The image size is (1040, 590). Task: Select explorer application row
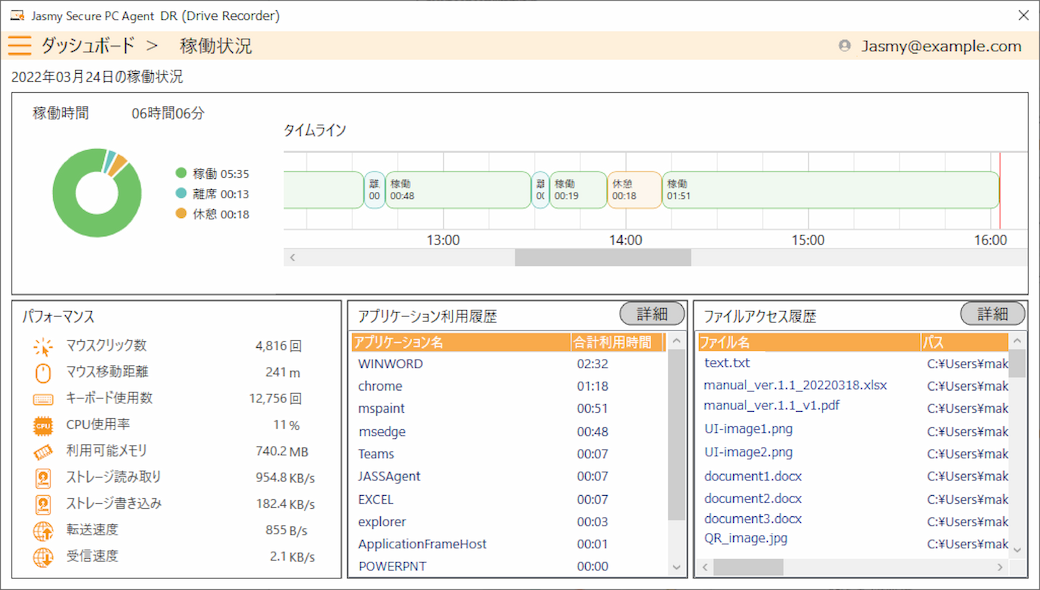pos(509,522)
